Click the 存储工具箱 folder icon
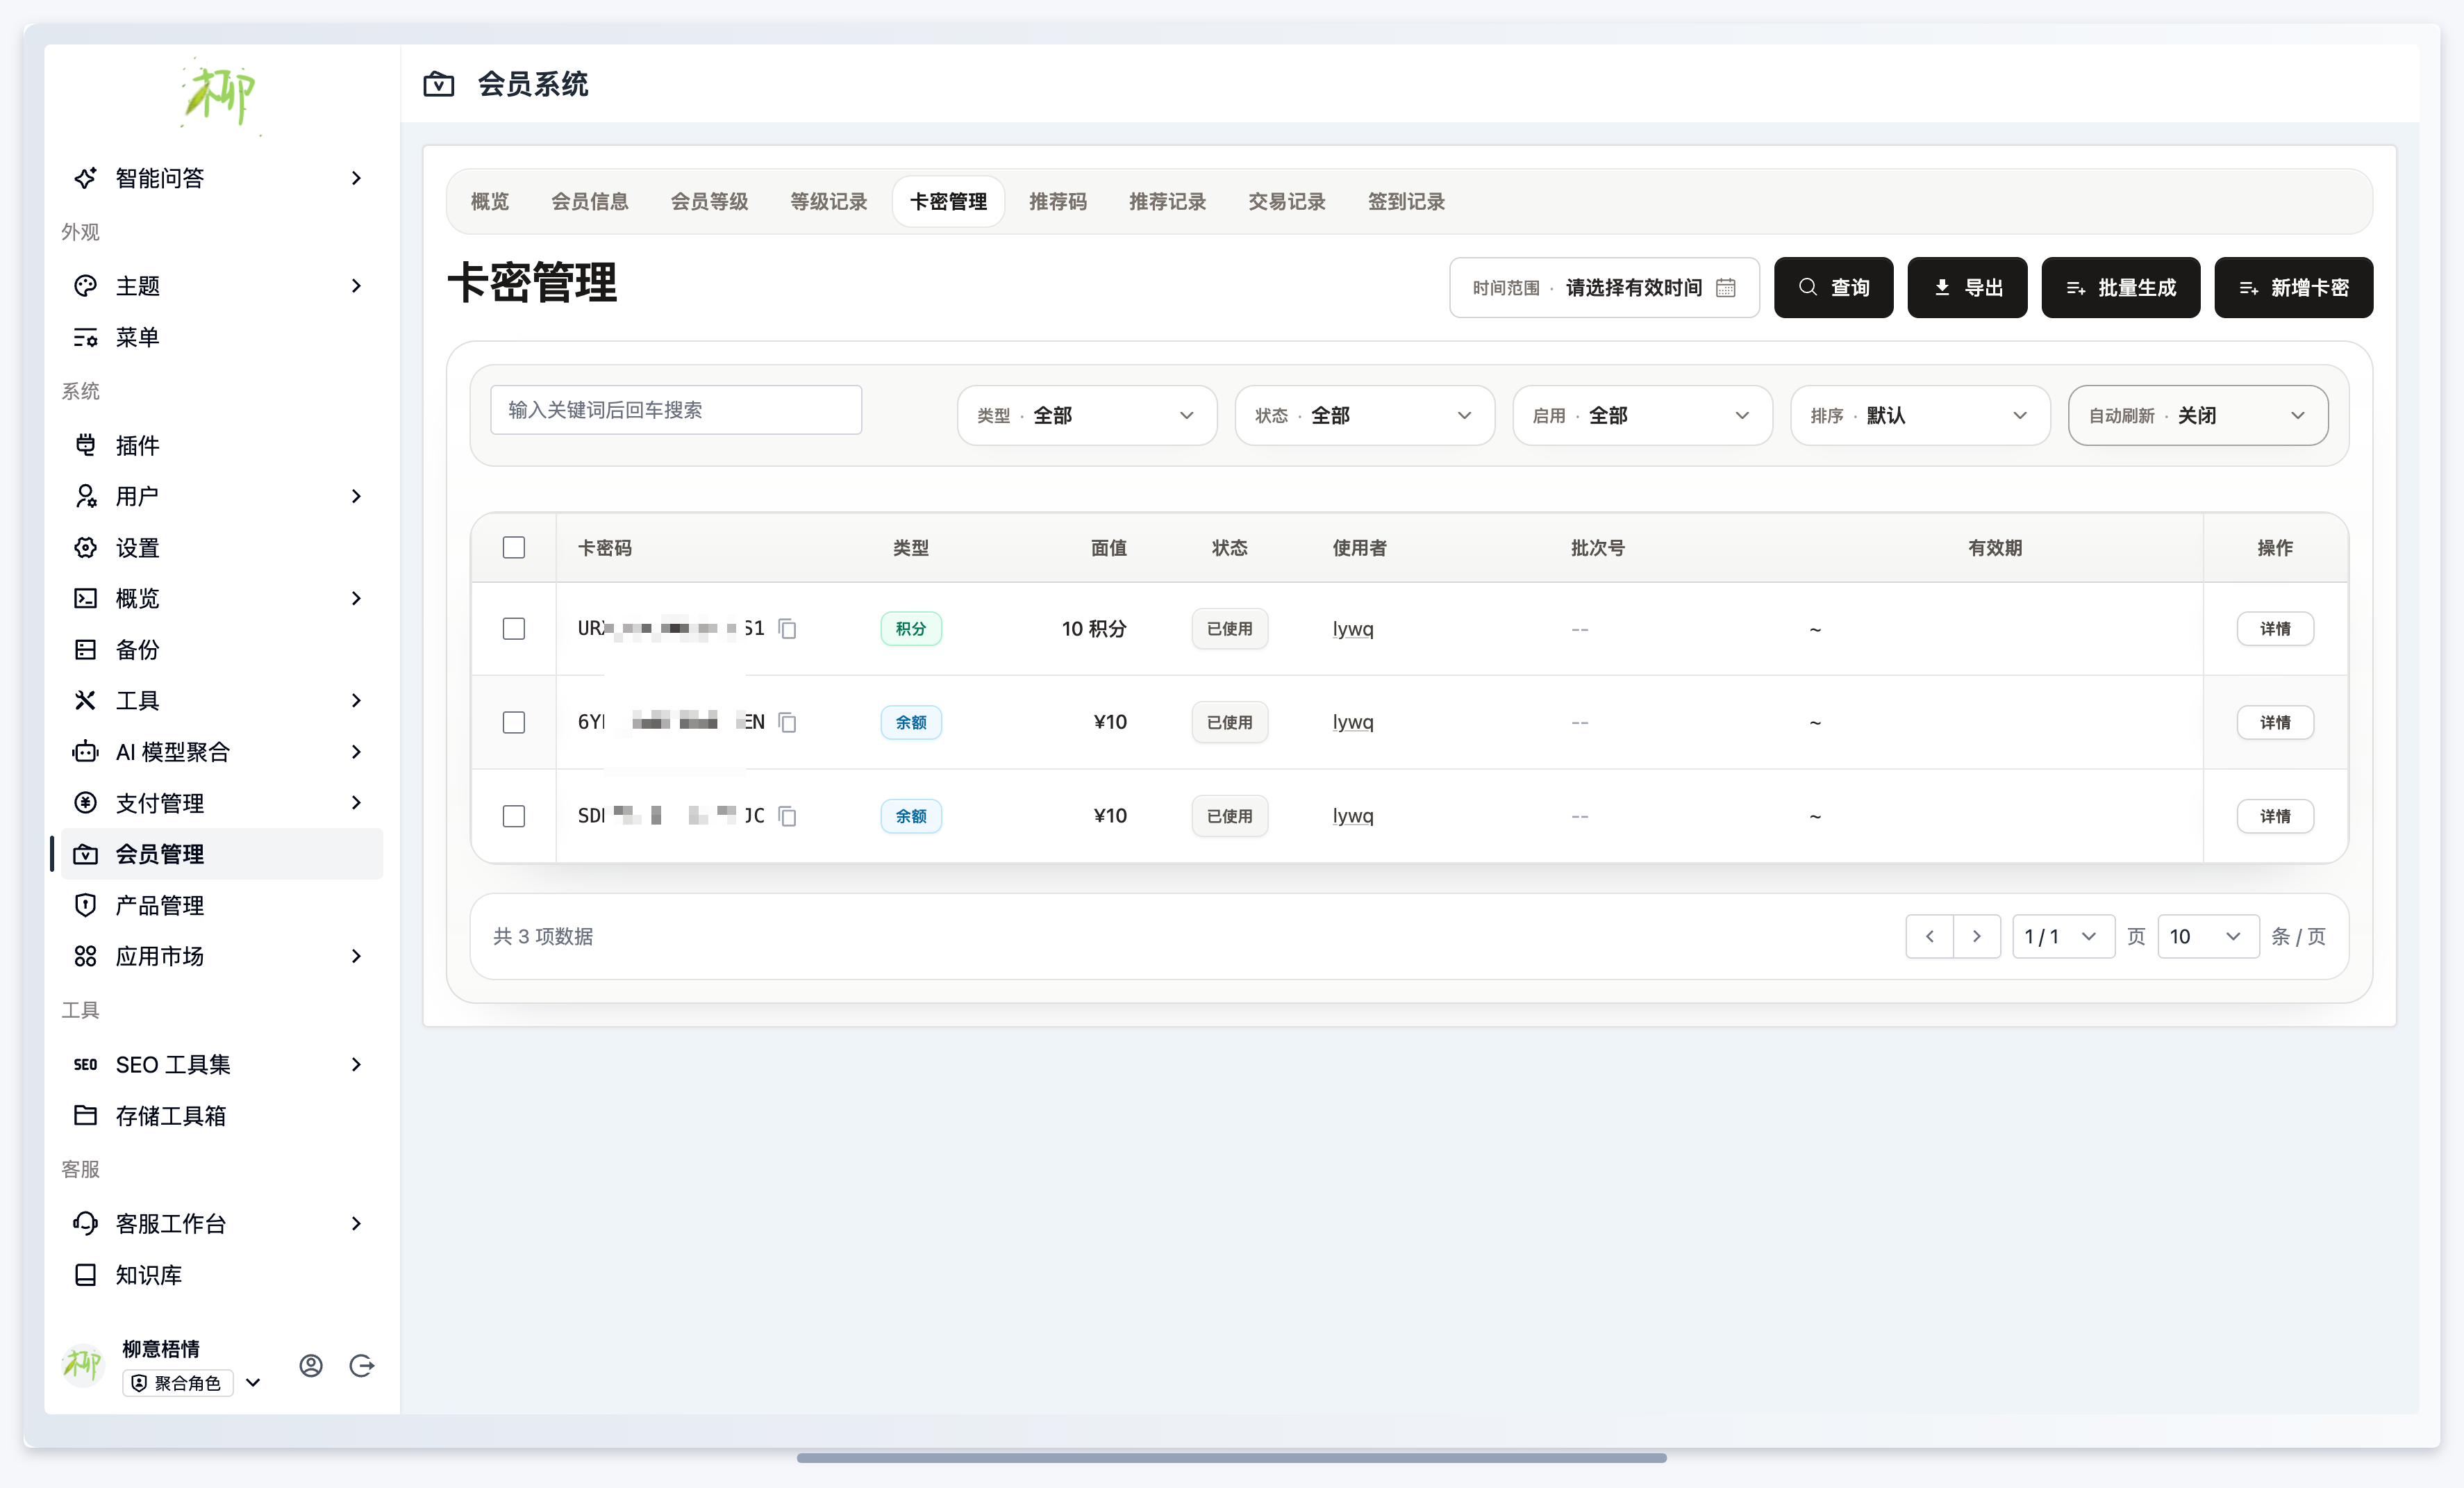The image size is (2464, 1488). pyautogui.click(x=86, y=1115)
